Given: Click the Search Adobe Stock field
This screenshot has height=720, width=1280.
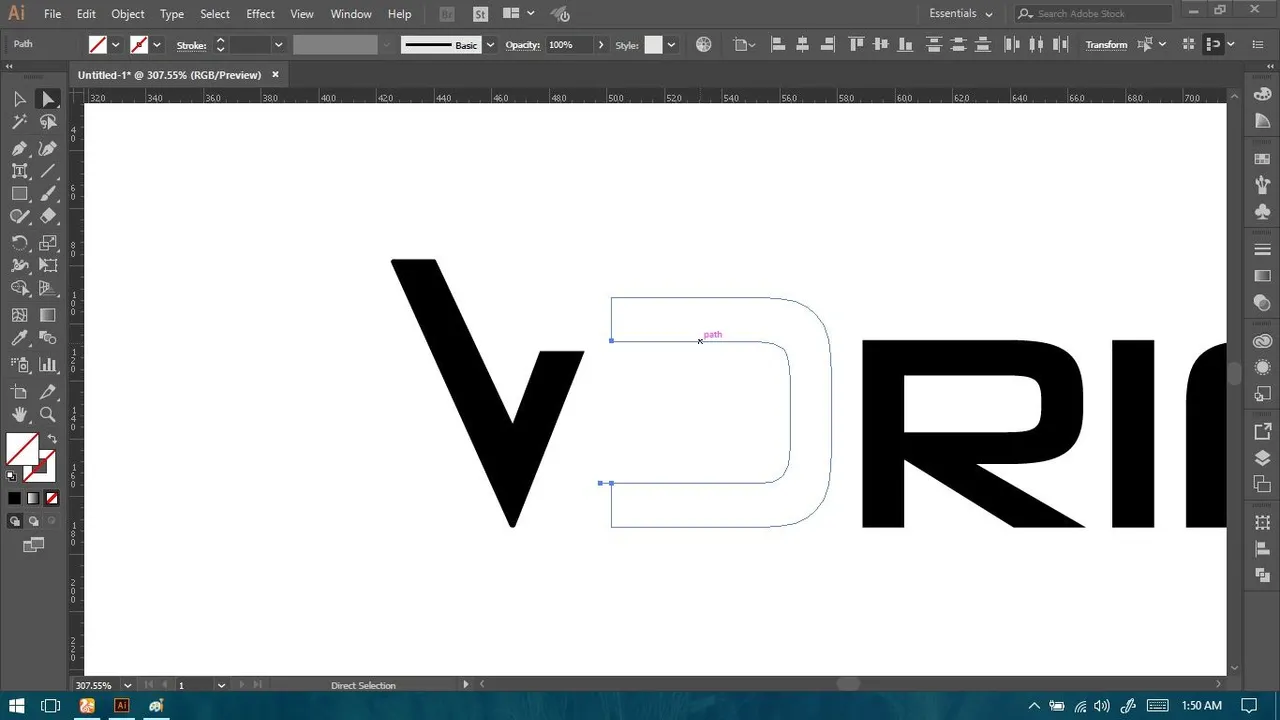Looking at the screenshot, I should (1094, 14).
